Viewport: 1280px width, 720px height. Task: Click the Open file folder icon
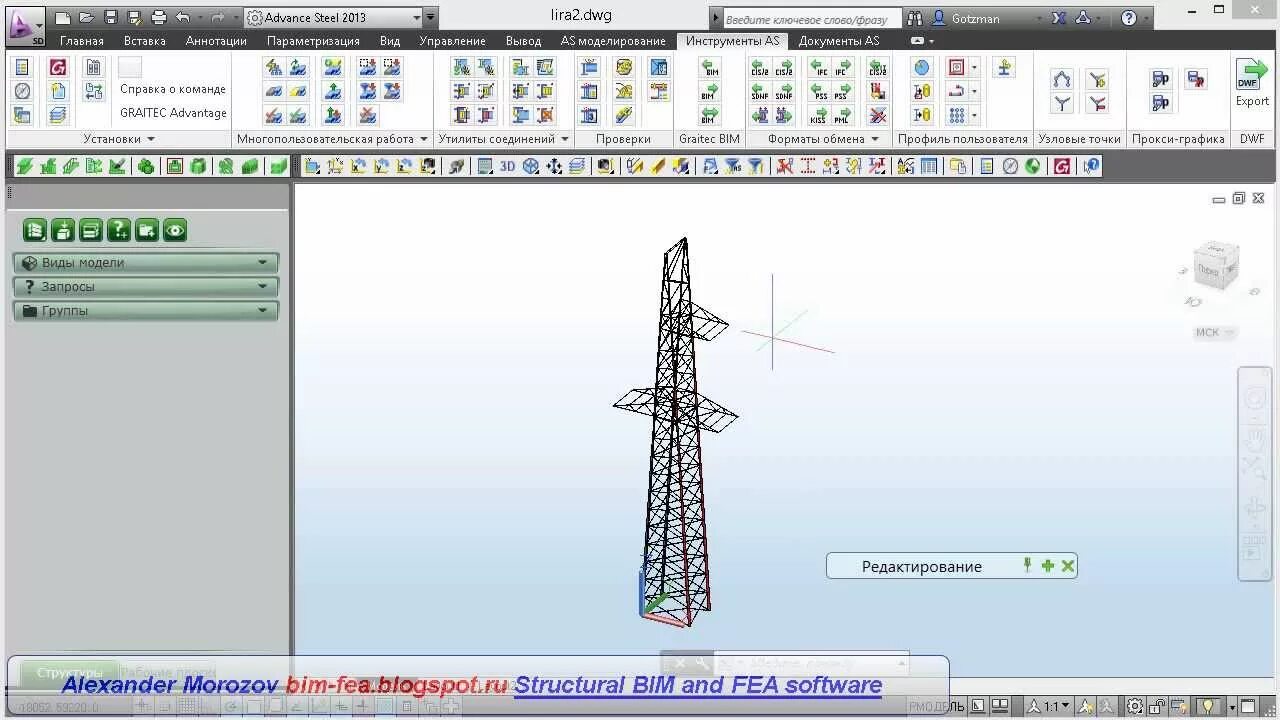(87, 18)
